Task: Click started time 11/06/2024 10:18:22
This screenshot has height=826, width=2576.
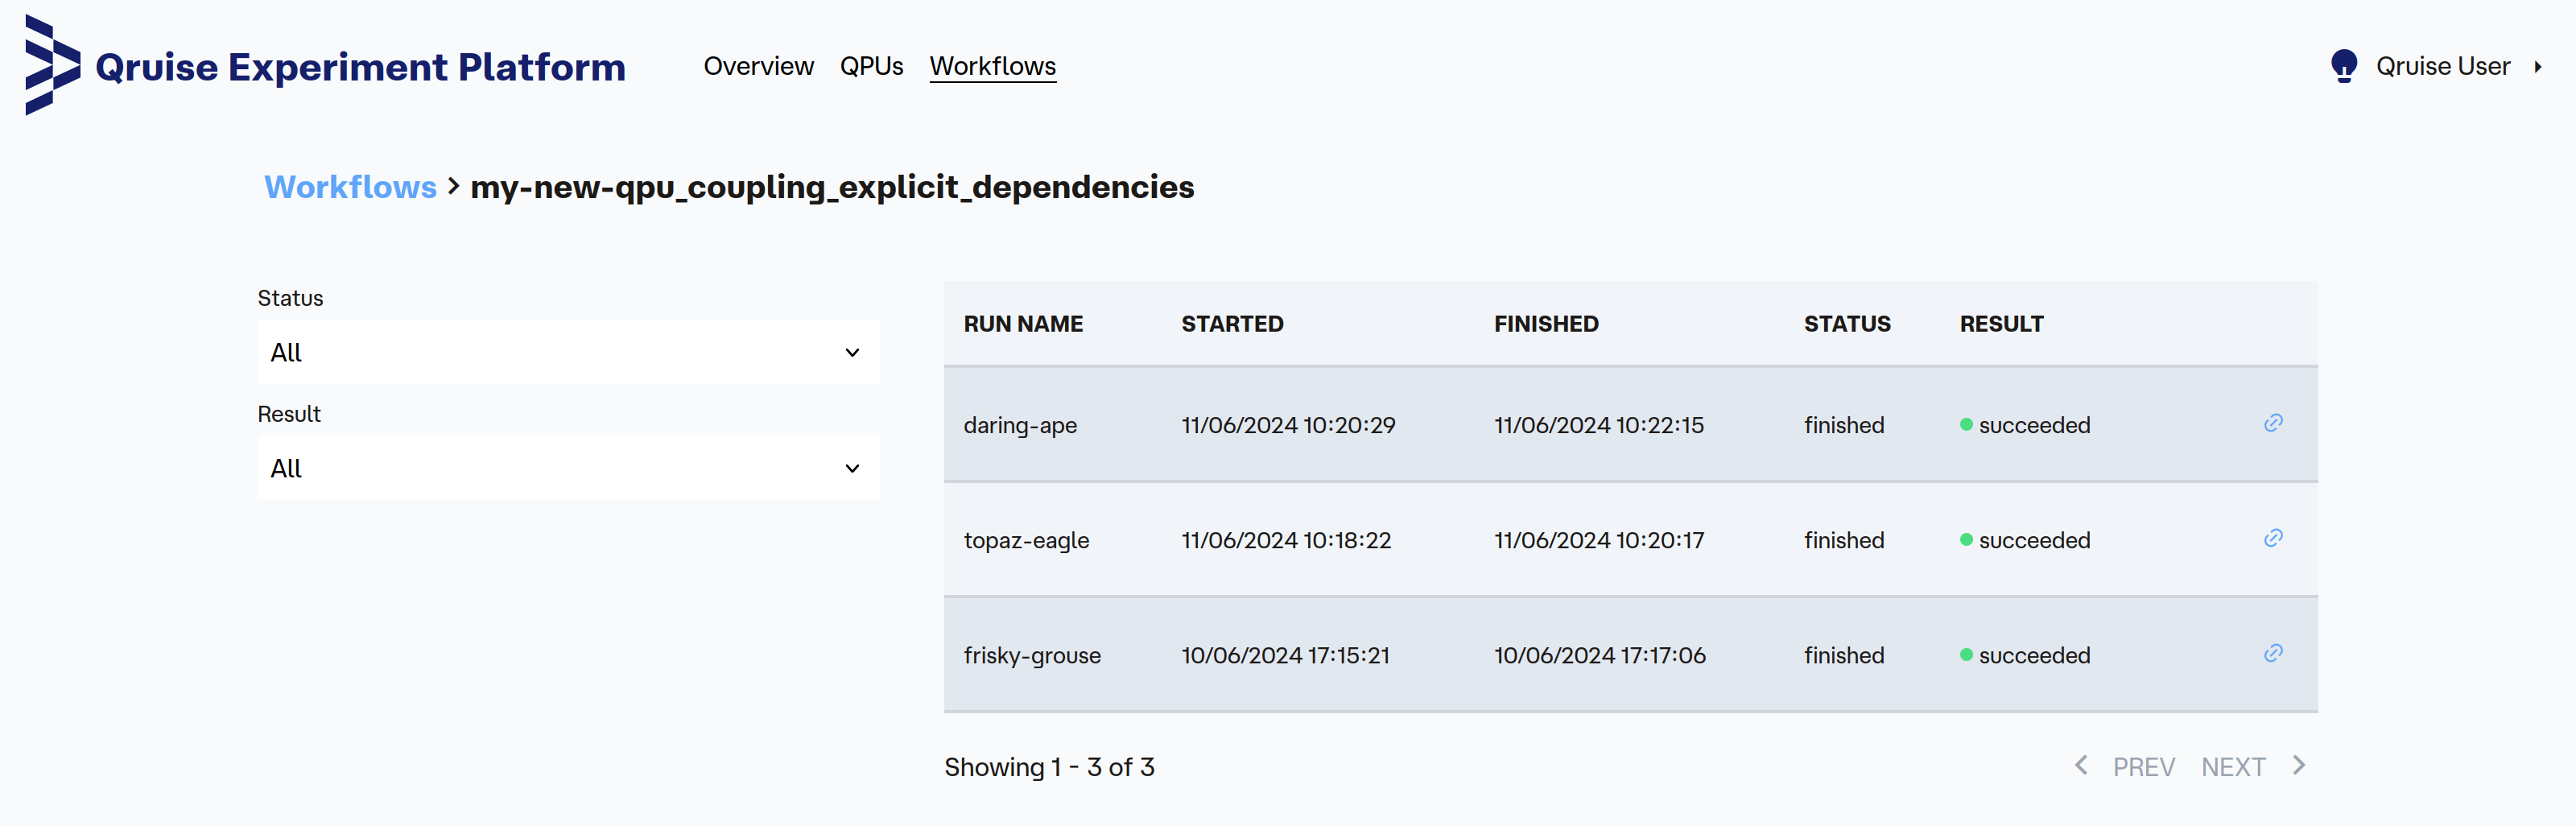Action: click(x=1286, y=540)
